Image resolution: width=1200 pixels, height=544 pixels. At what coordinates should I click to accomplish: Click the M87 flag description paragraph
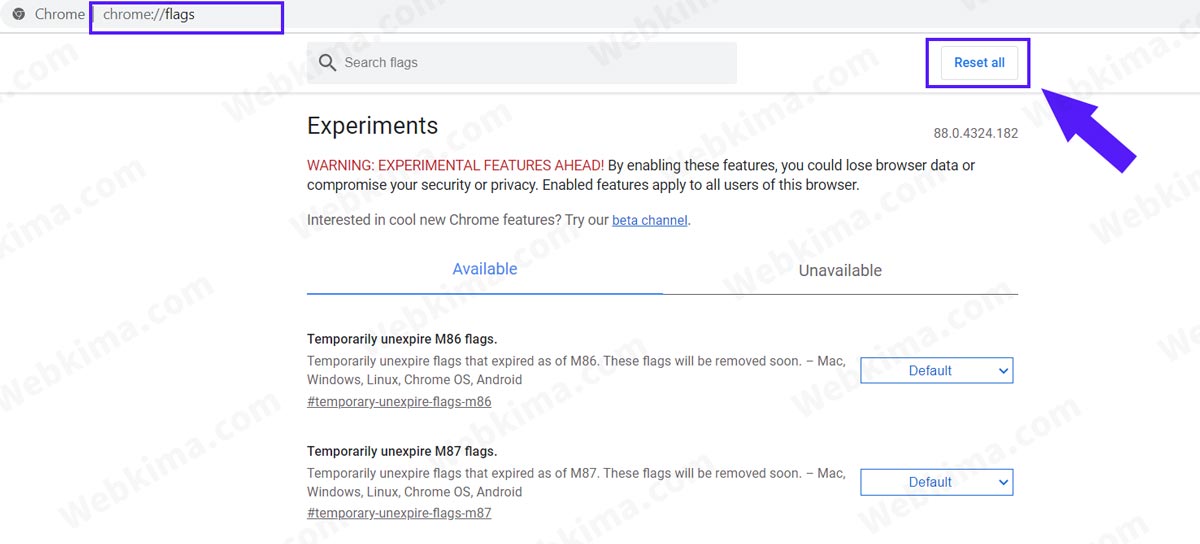(x=576, y=482)
